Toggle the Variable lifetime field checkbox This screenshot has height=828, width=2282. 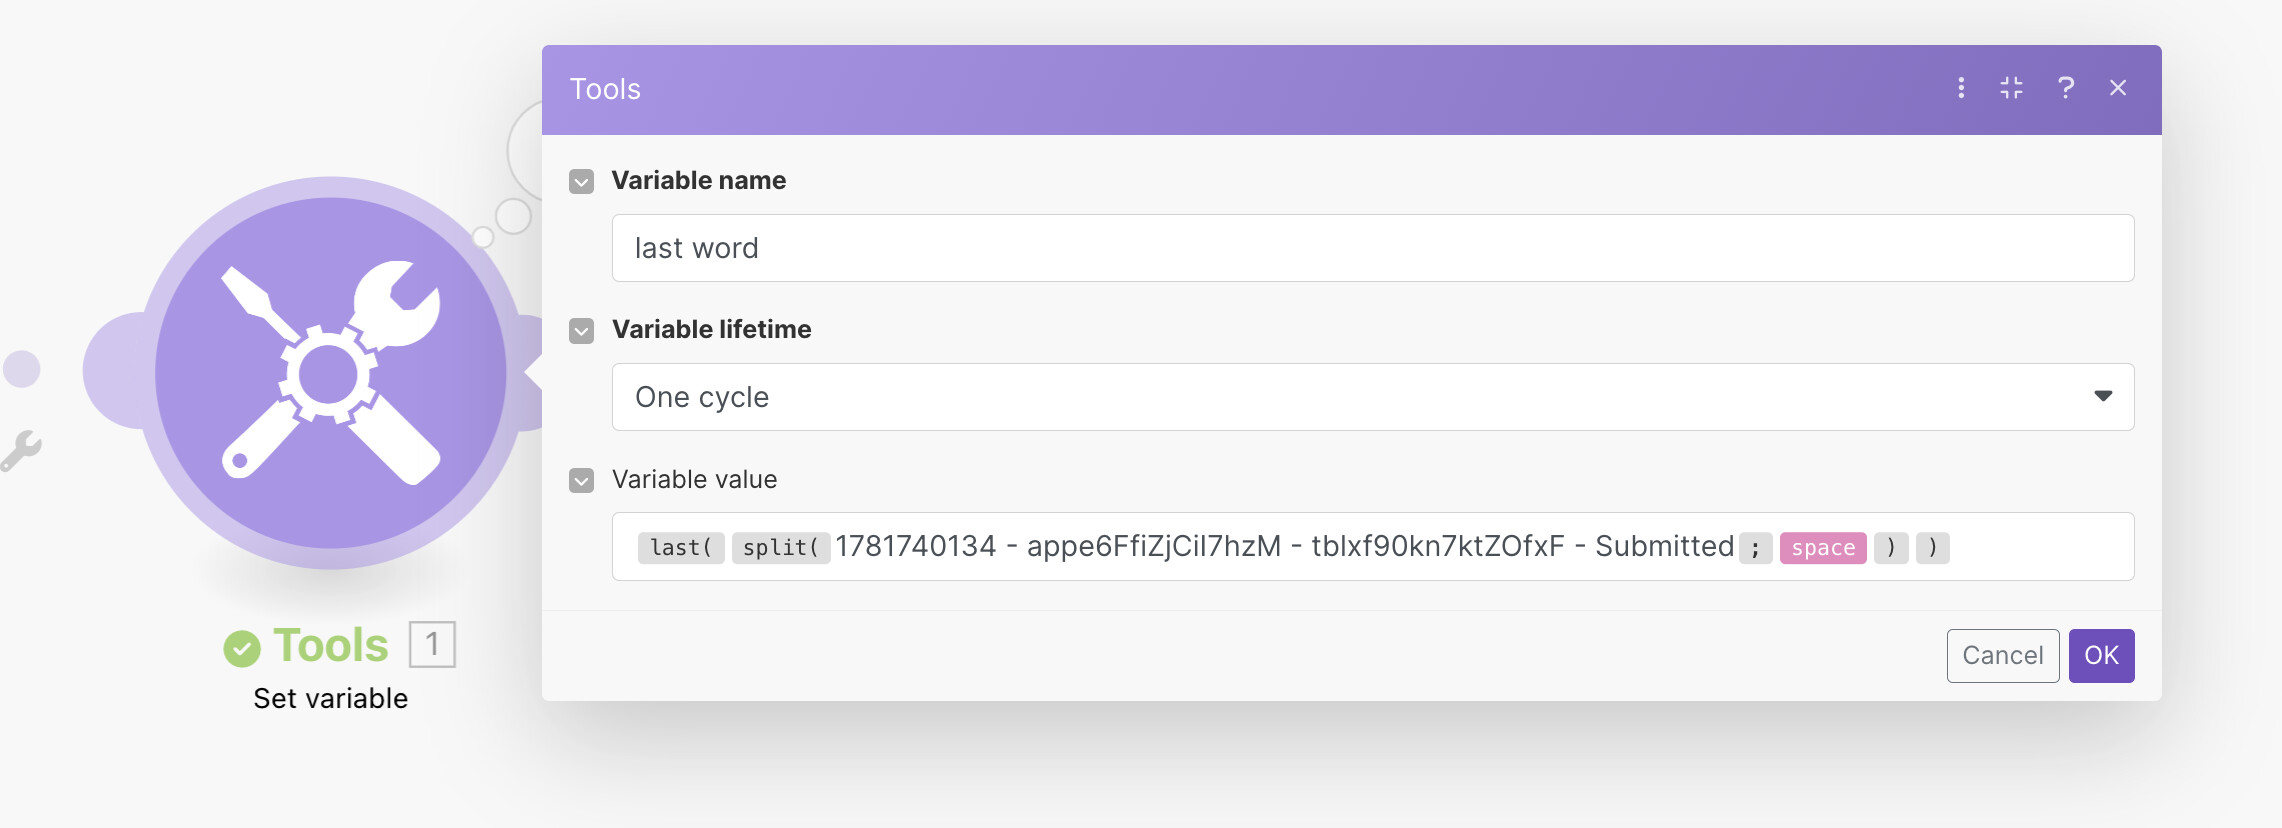[581, 330]
